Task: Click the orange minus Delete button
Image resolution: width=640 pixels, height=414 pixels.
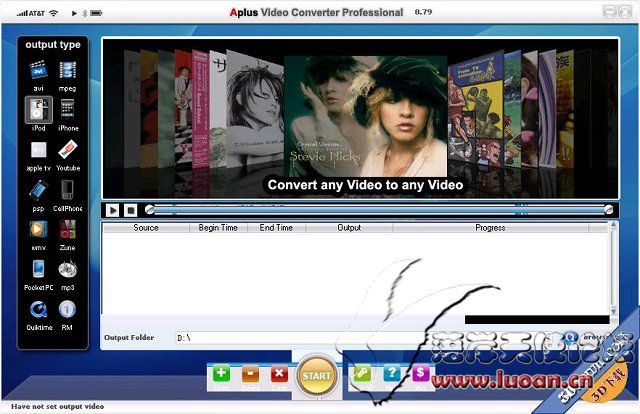Action: [x=250, y=374]
